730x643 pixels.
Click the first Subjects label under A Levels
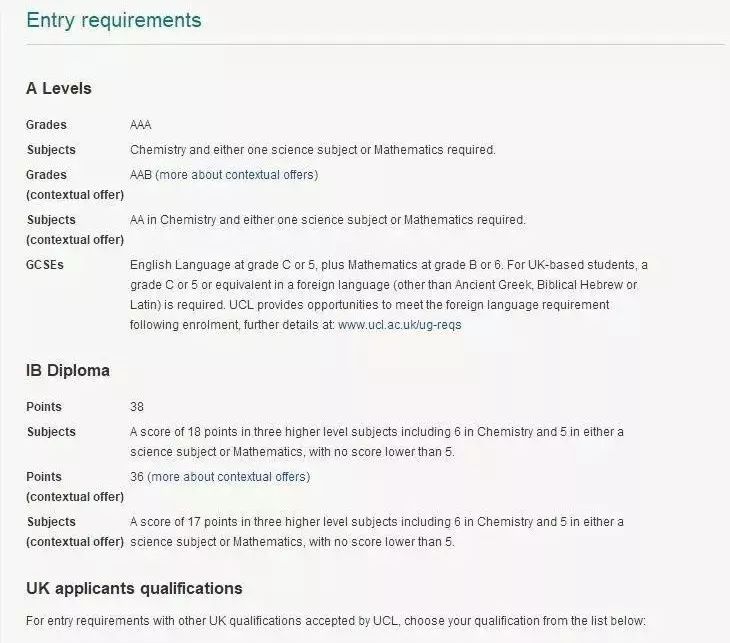click(51, 150)
